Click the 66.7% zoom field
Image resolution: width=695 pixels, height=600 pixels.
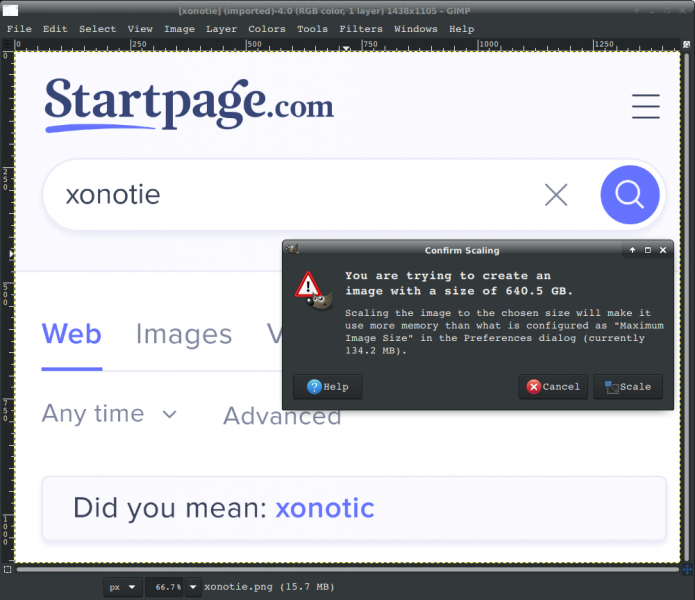[x=164, y=587]
